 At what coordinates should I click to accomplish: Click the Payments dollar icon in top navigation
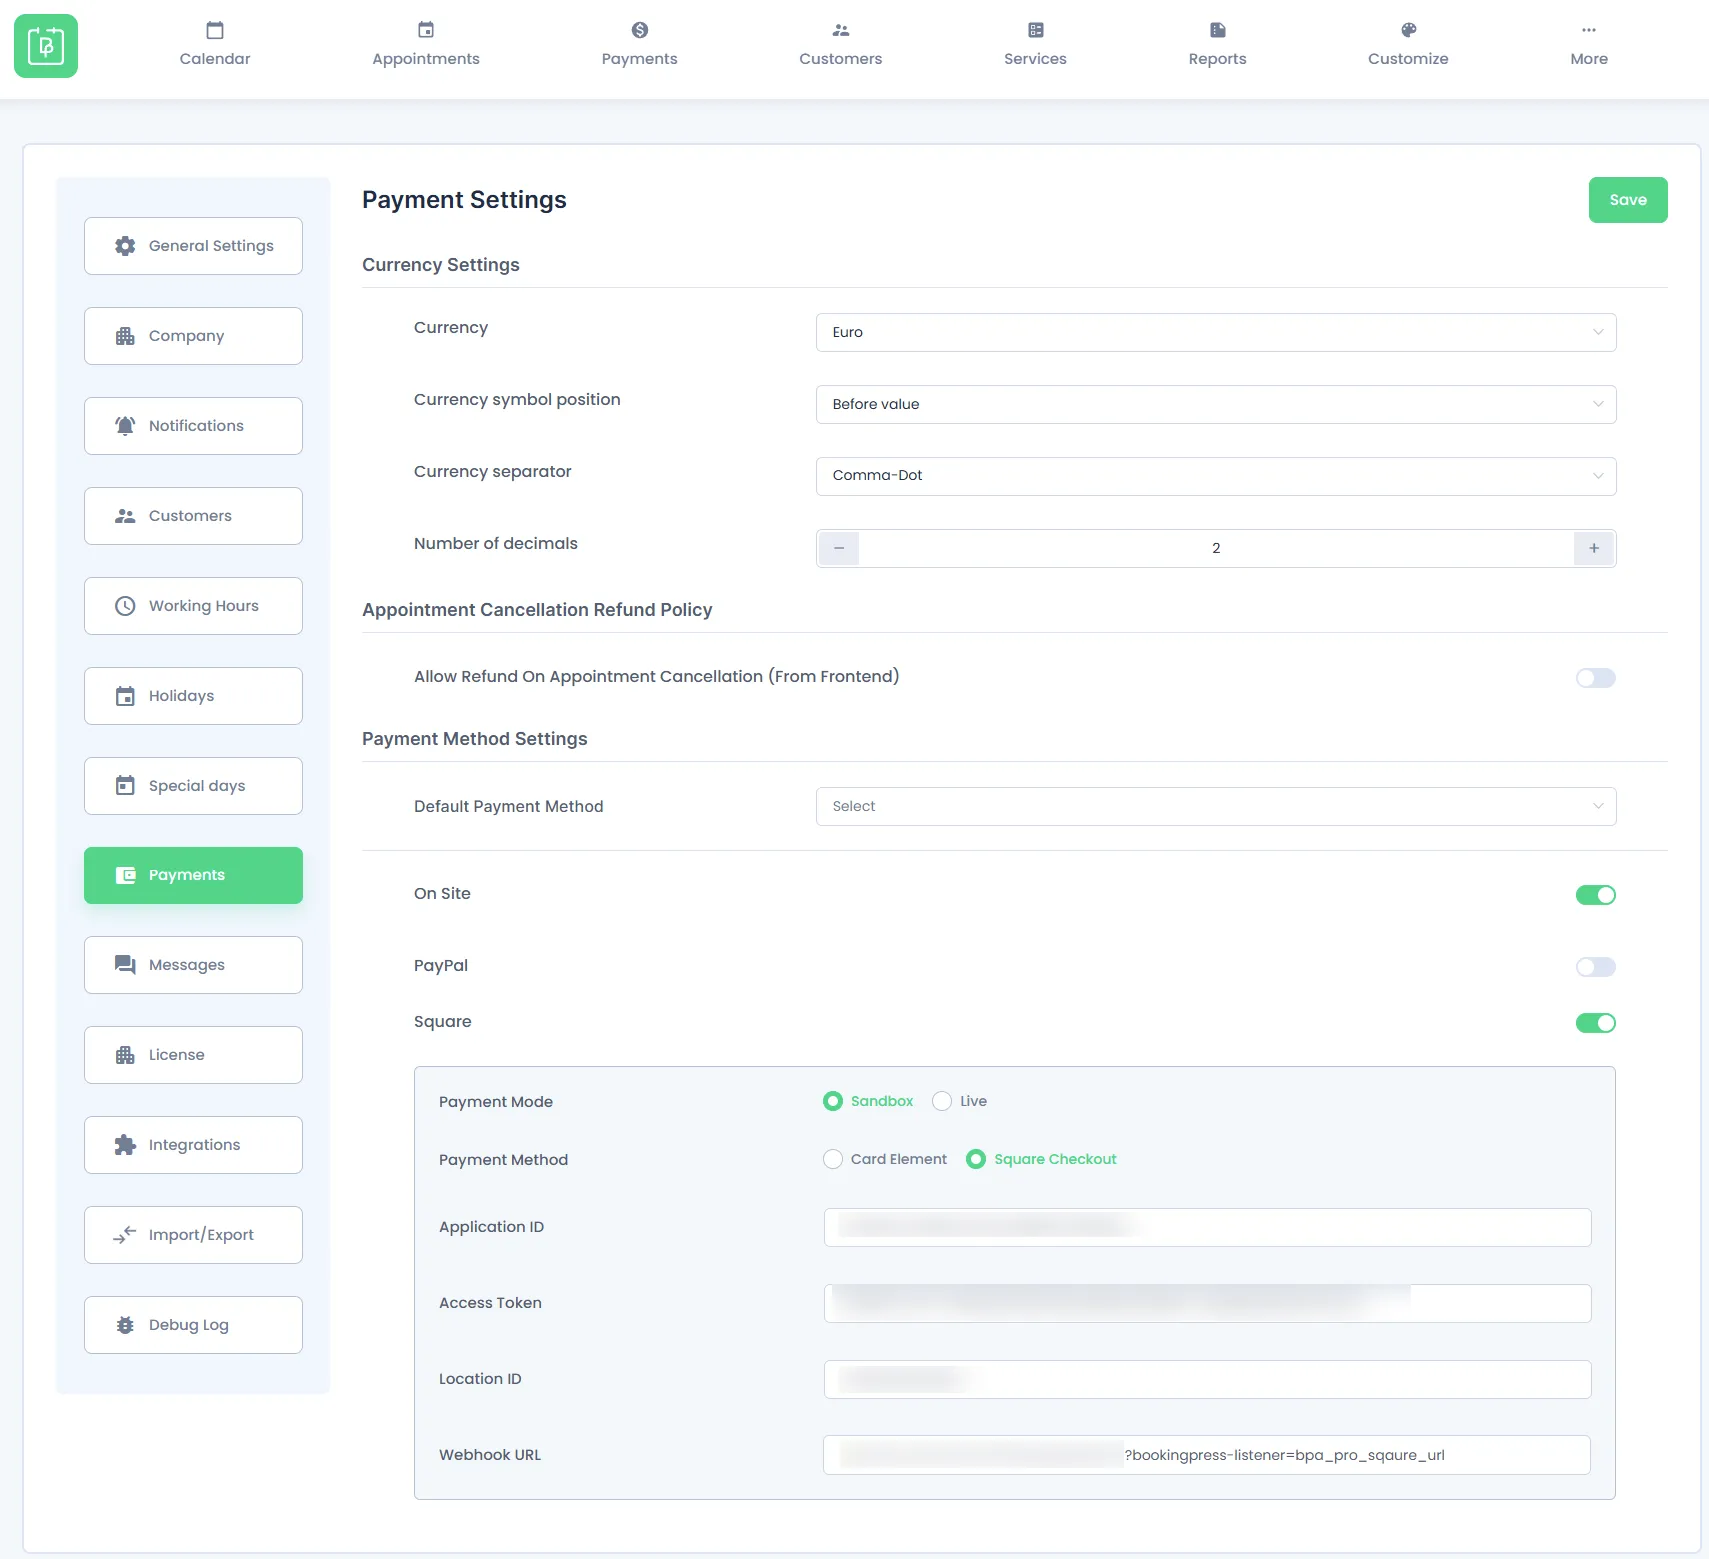640,30
